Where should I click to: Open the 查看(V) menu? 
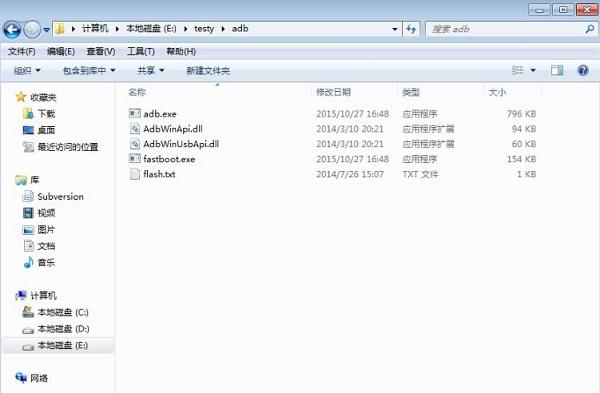[x=101, y=51]
